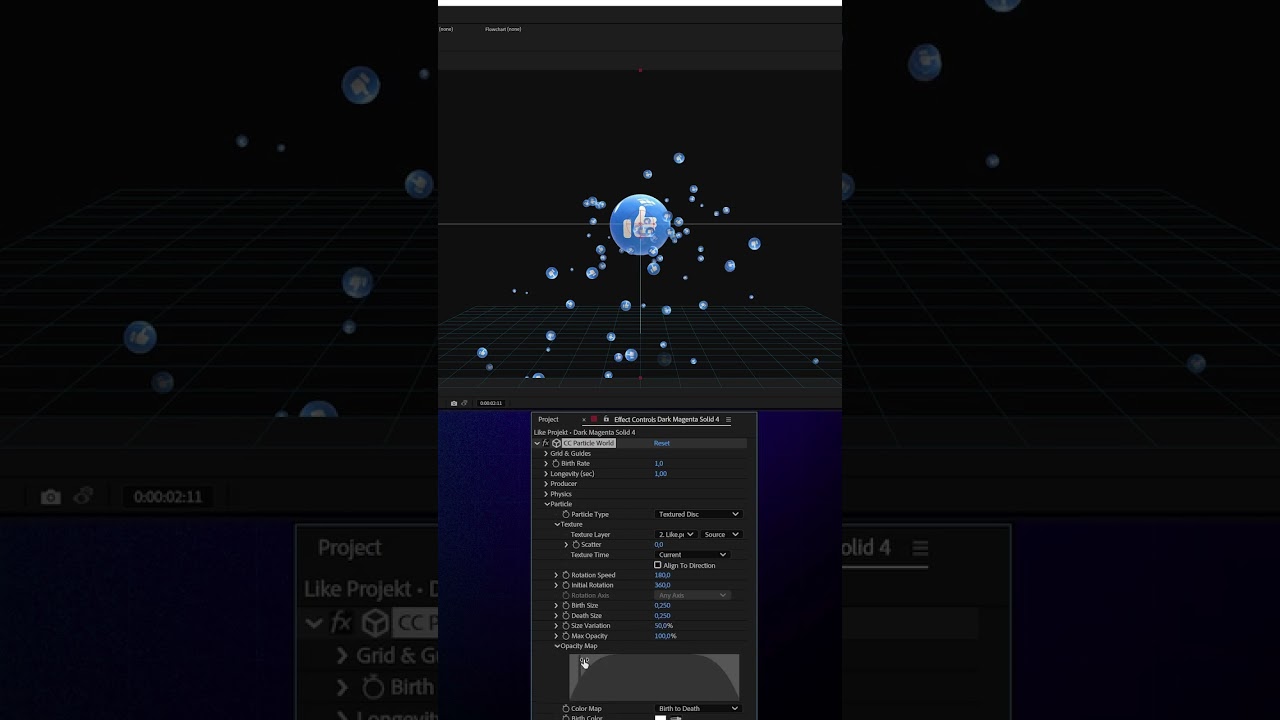Collapse the CC Particle World effect
Image resolution: width=1280 pixels, height=720 pixels.
coord(537,443)
